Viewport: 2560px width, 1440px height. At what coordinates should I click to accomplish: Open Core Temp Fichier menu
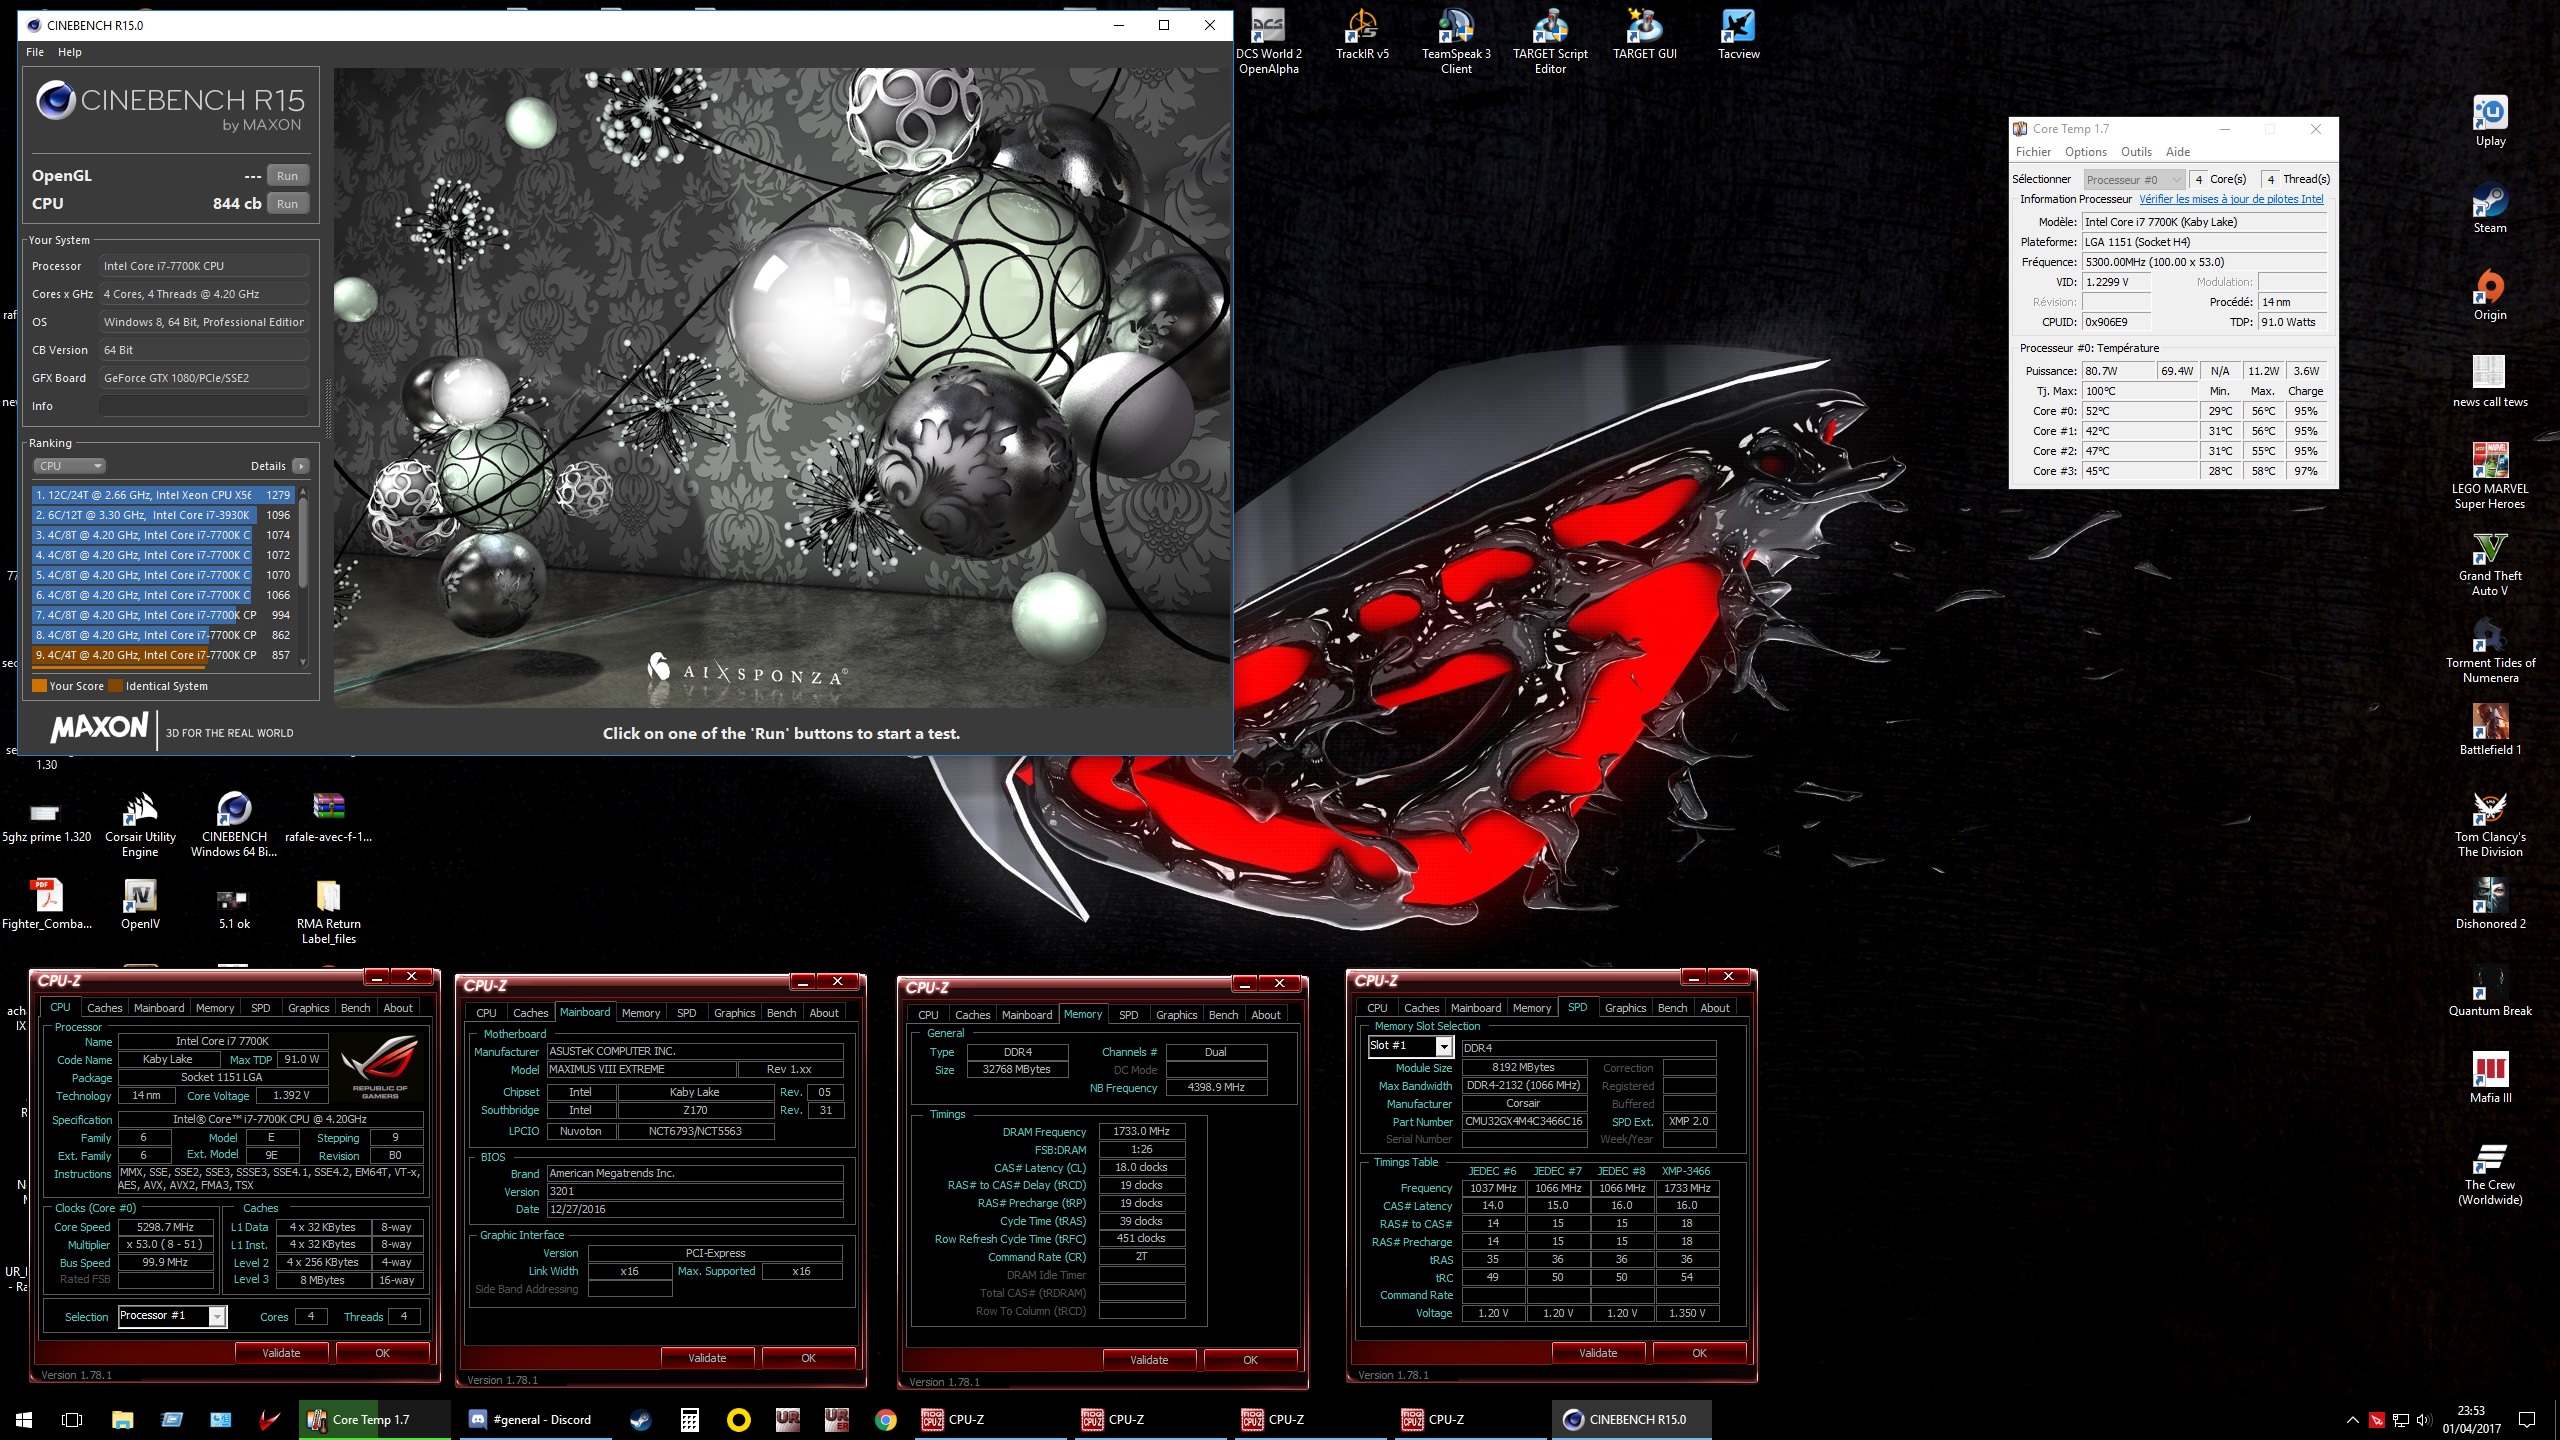point(2033,152)
